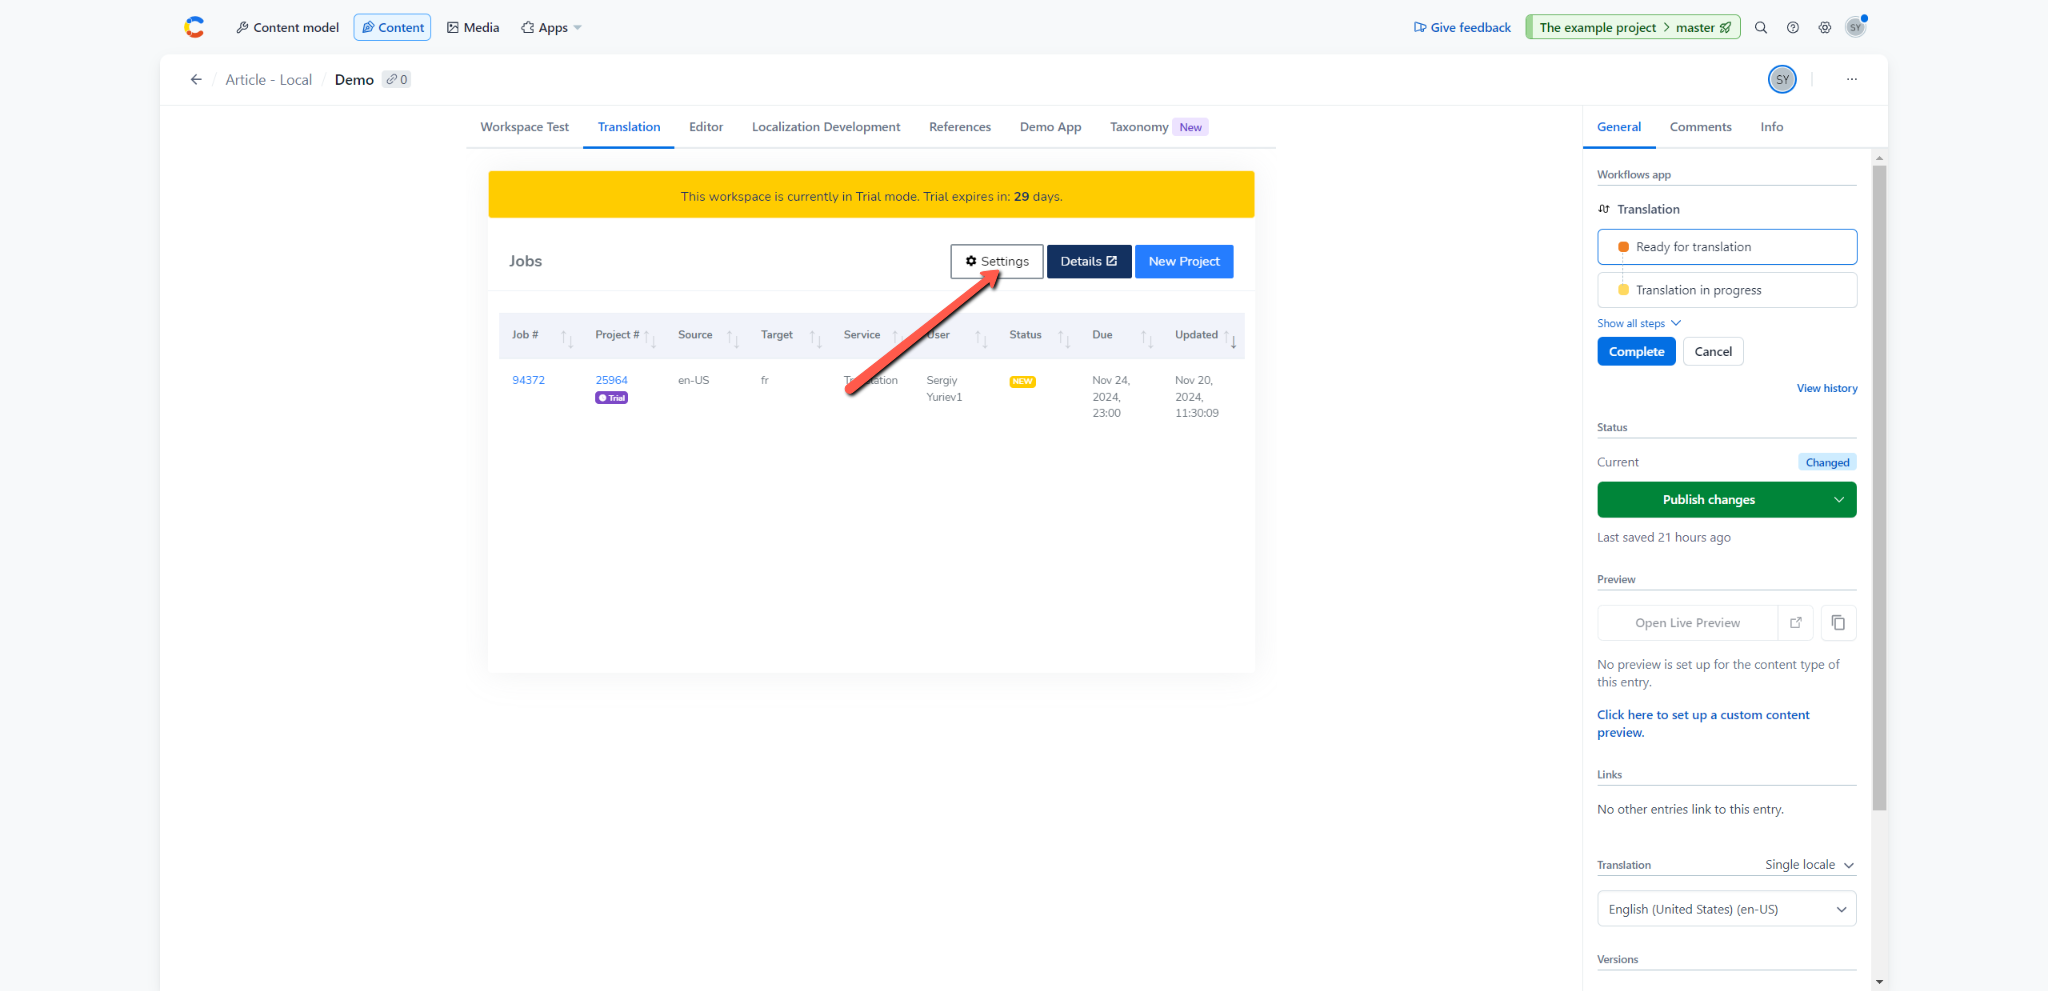Image resolution: width=2048 pixels, height=991 pixels.
Task: Open Content model in top navigation
Action: pos(287,27)
